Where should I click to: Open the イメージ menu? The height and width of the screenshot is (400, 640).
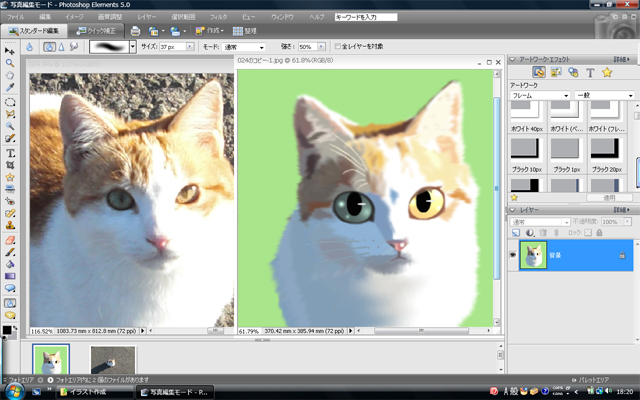74,17
